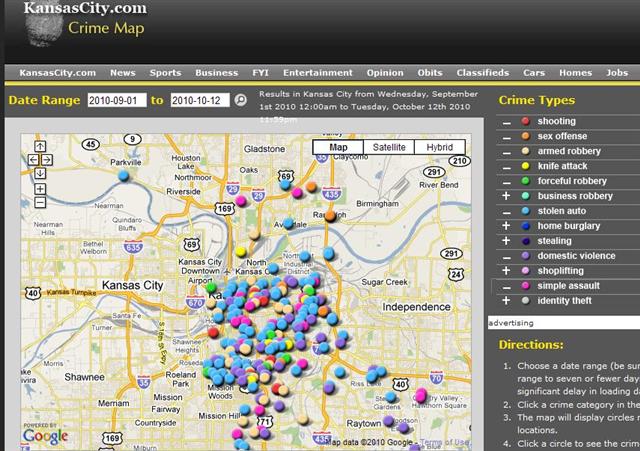Open the Entertainment menu item

tap(318, 73)
